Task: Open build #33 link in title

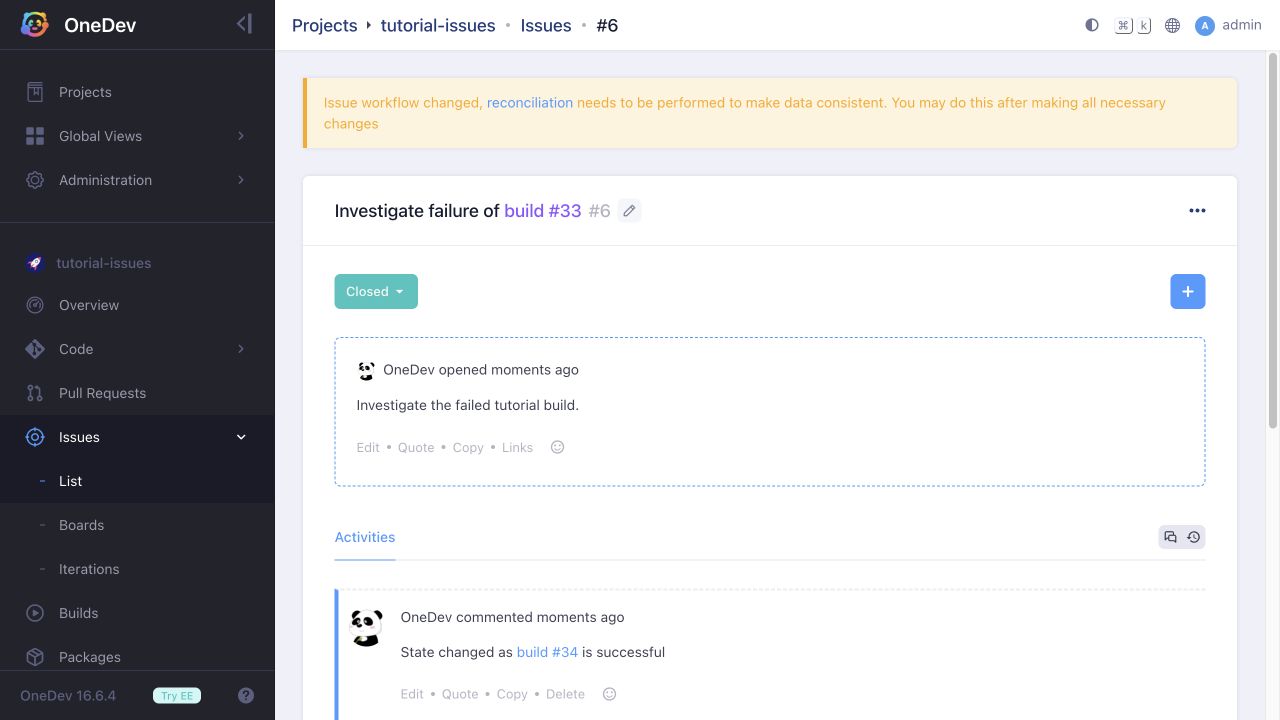Action: coord(543,211)
